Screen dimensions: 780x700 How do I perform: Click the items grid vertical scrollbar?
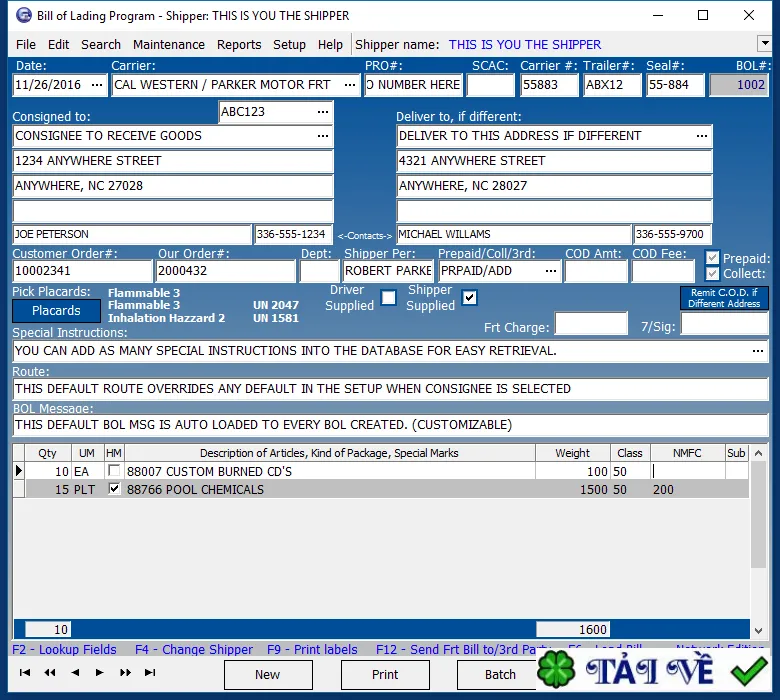point(758,540)
